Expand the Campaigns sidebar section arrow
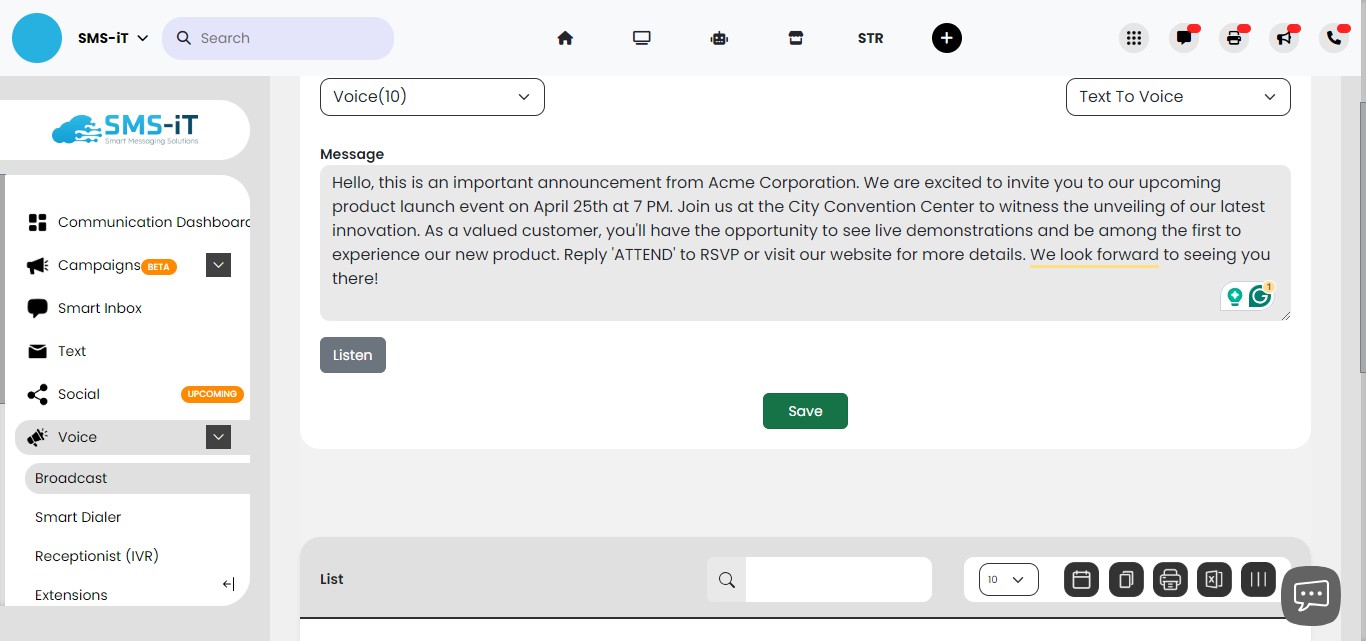 pyautogui.click(x=218, y=265)
